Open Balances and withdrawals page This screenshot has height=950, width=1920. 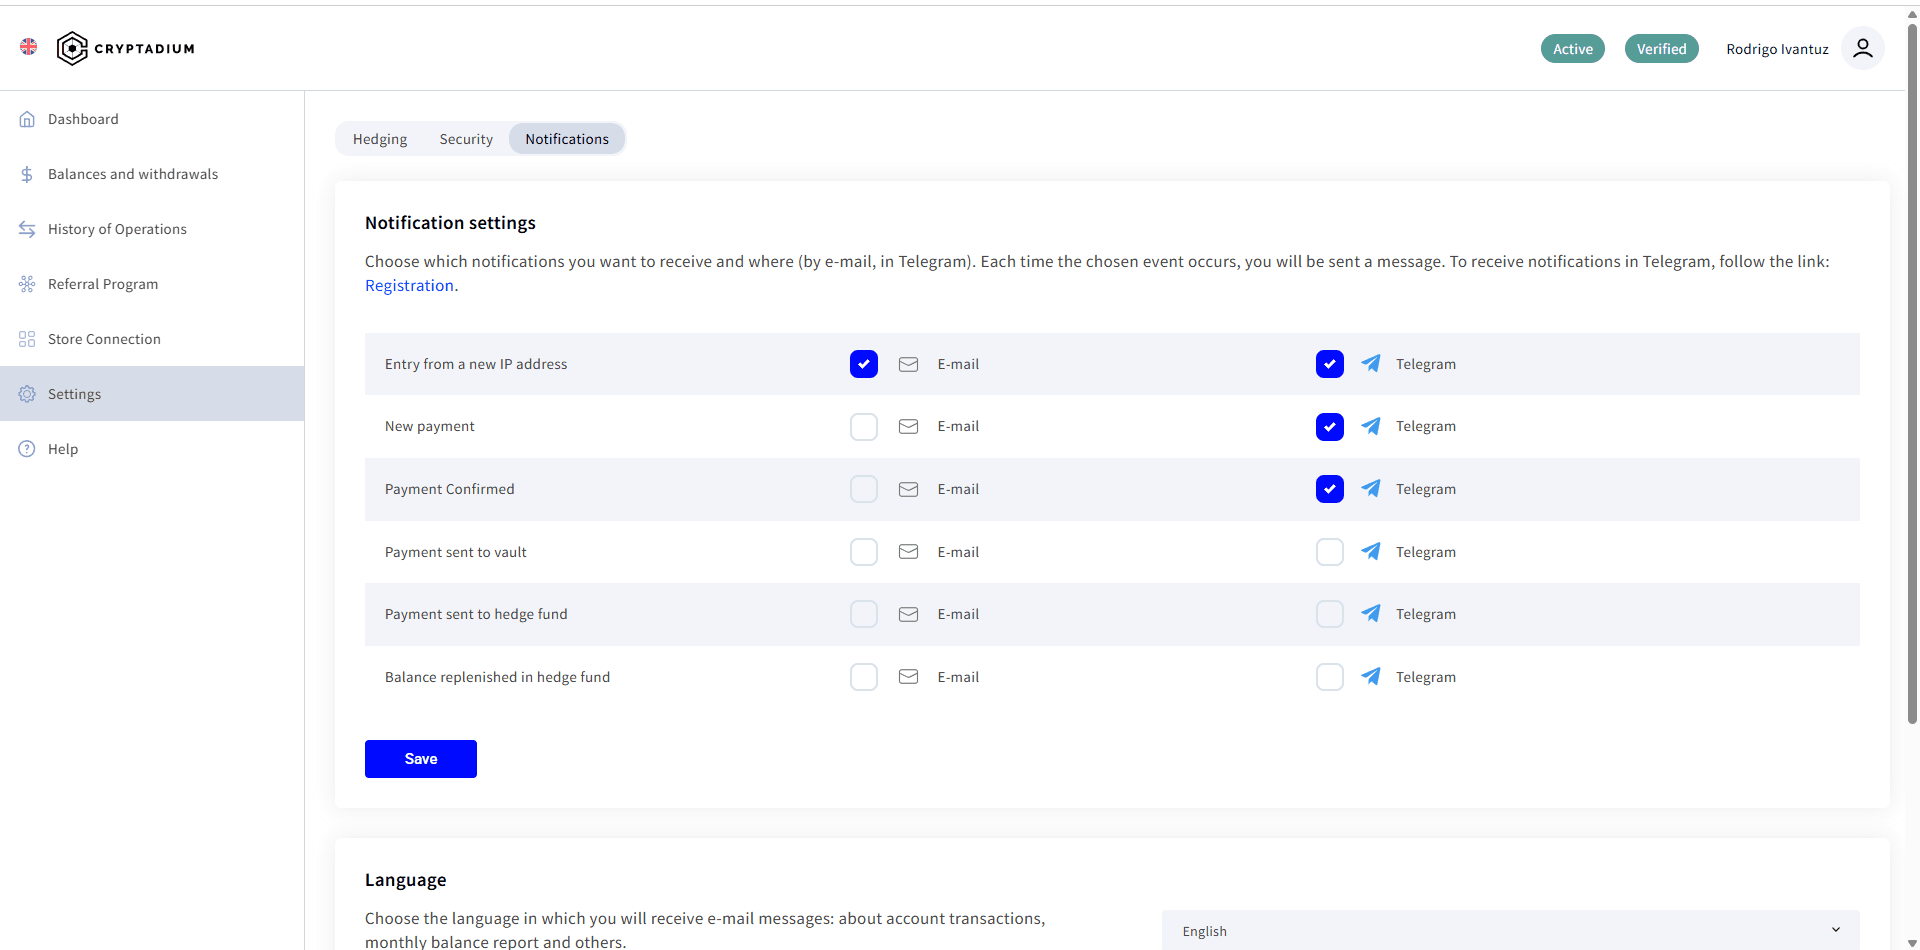coord(152,174)
